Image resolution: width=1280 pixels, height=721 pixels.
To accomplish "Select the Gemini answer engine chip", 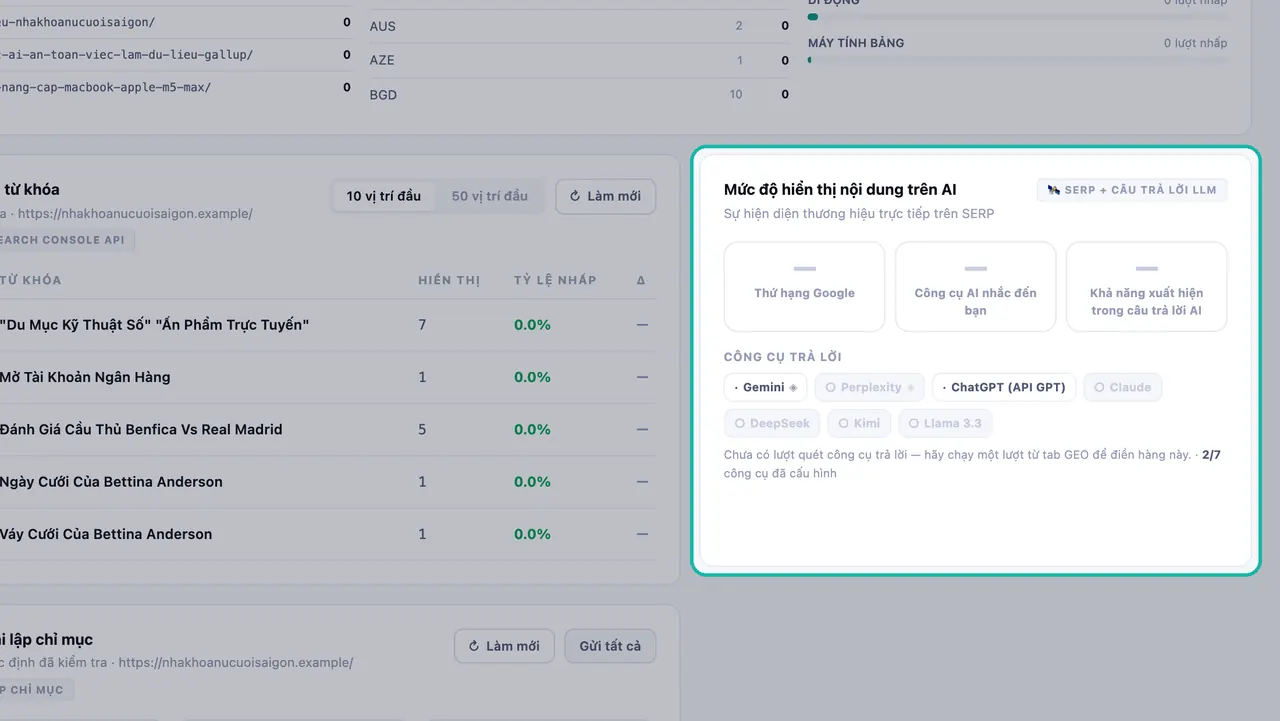I will (x=765, y=387).
